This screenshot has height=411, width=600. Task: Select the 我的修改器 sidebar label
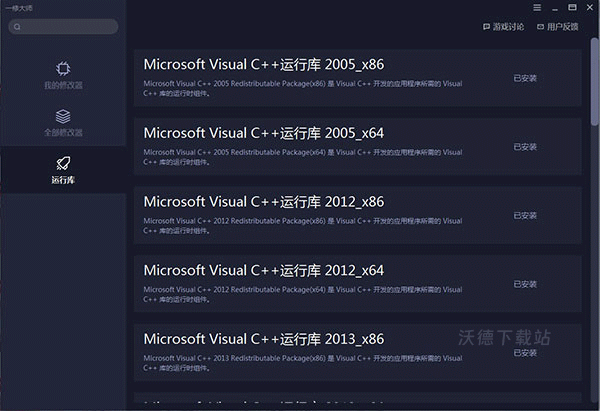click(63, 85)
